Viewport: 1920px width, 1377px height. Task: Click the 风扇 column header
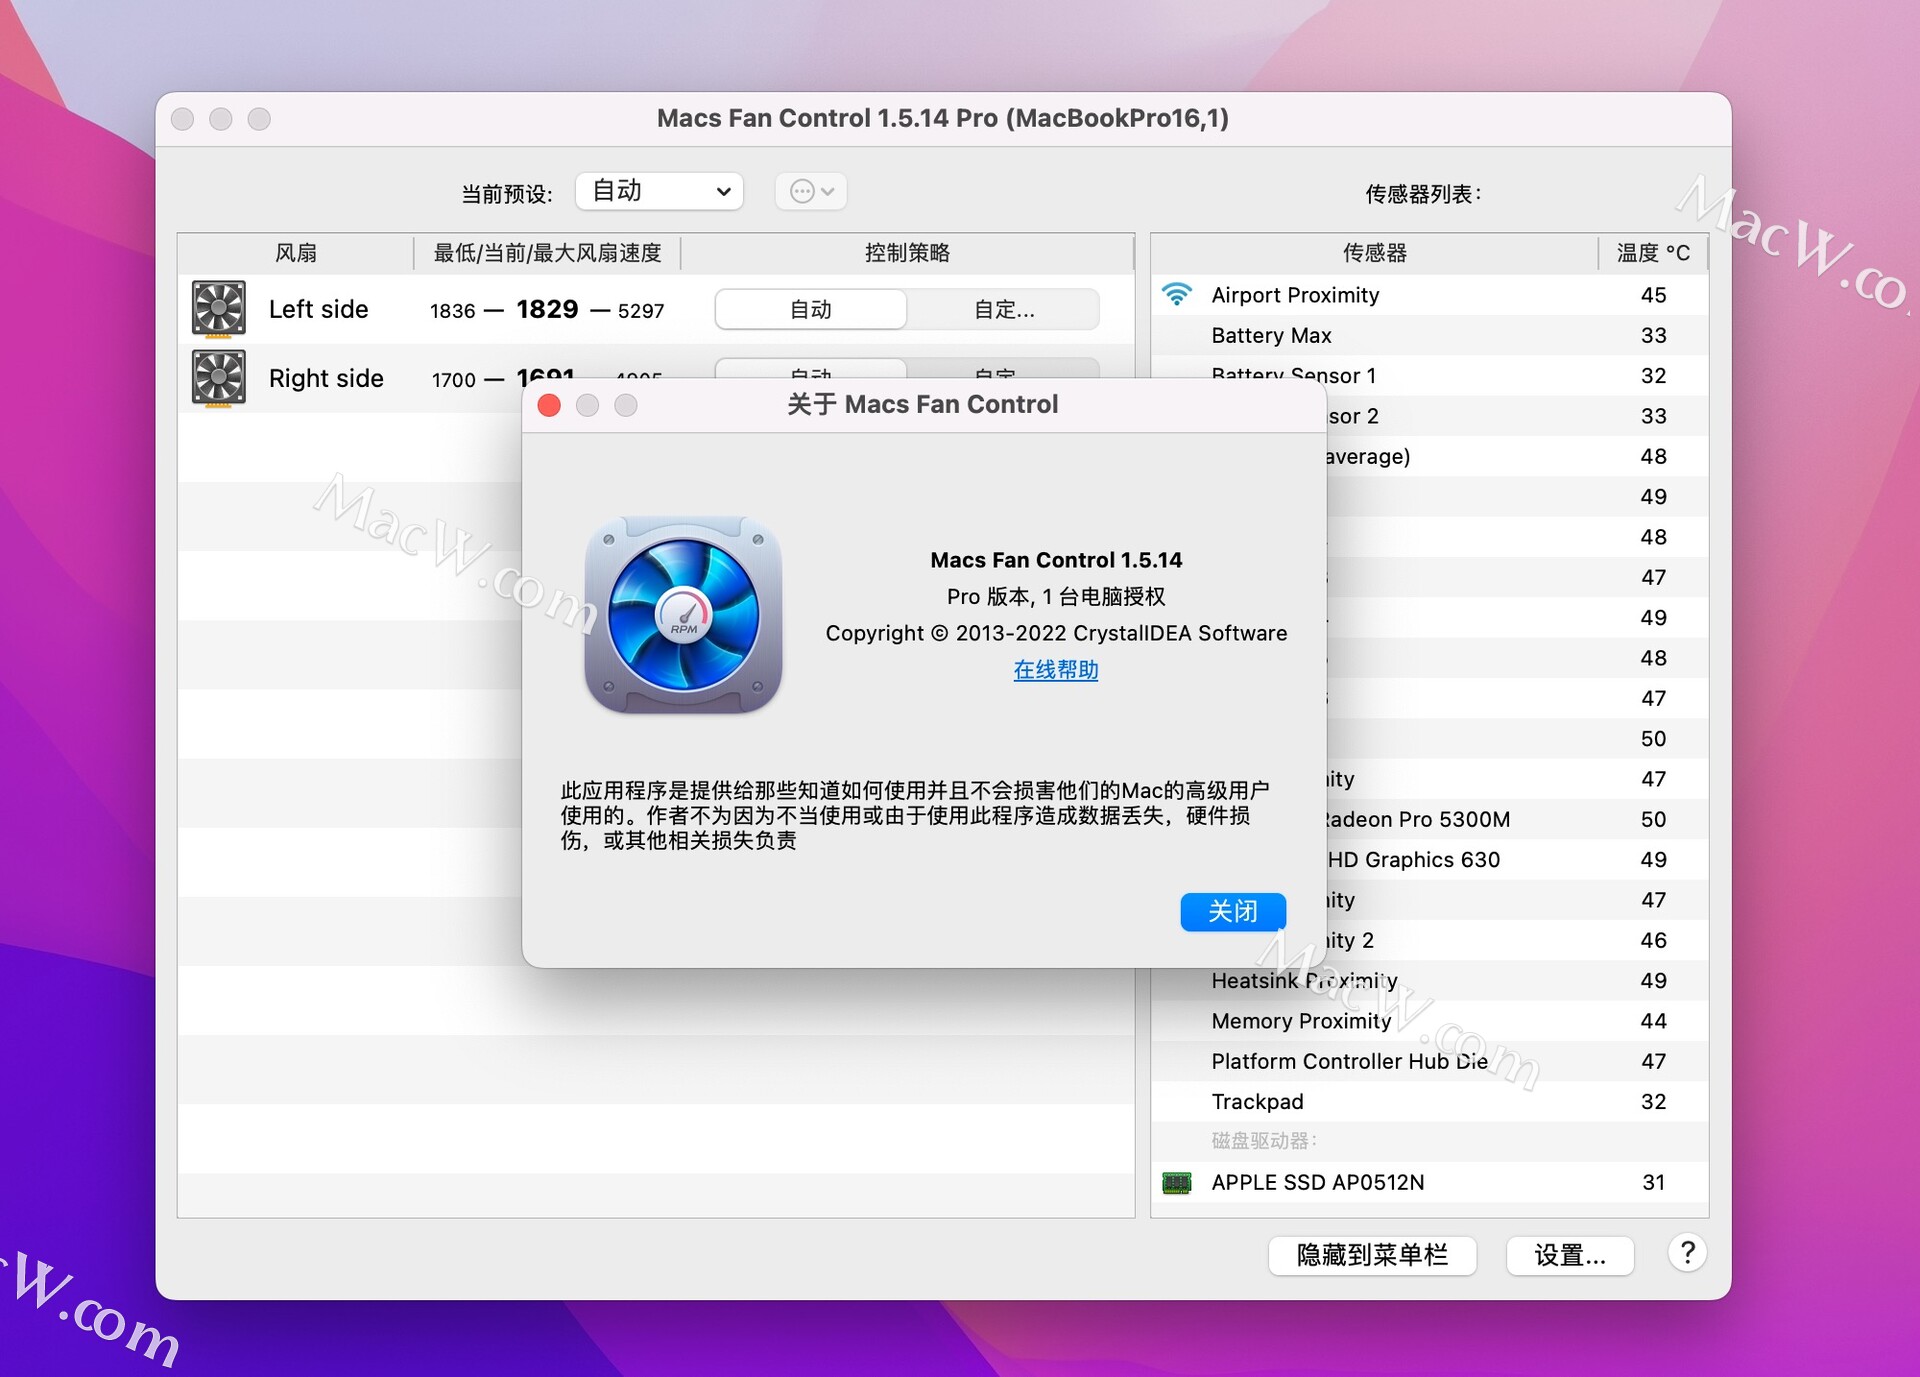(x=296, y=253)
